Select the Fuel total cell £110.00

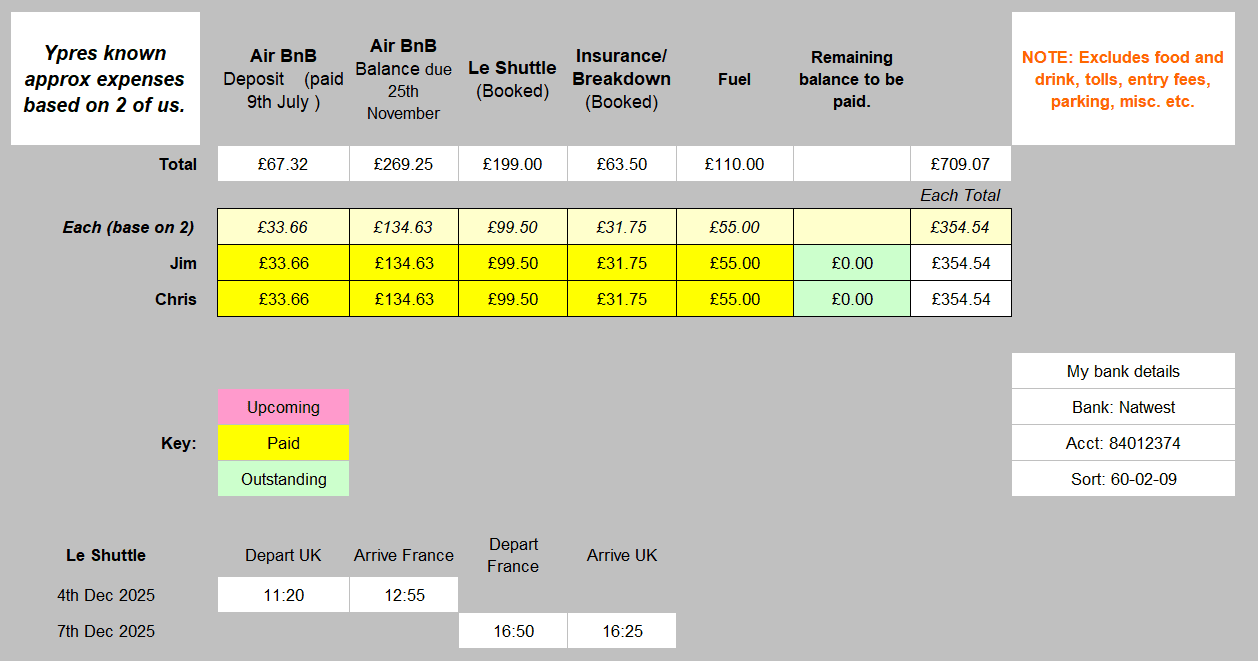pyautogui.click(x=734, y=164)
